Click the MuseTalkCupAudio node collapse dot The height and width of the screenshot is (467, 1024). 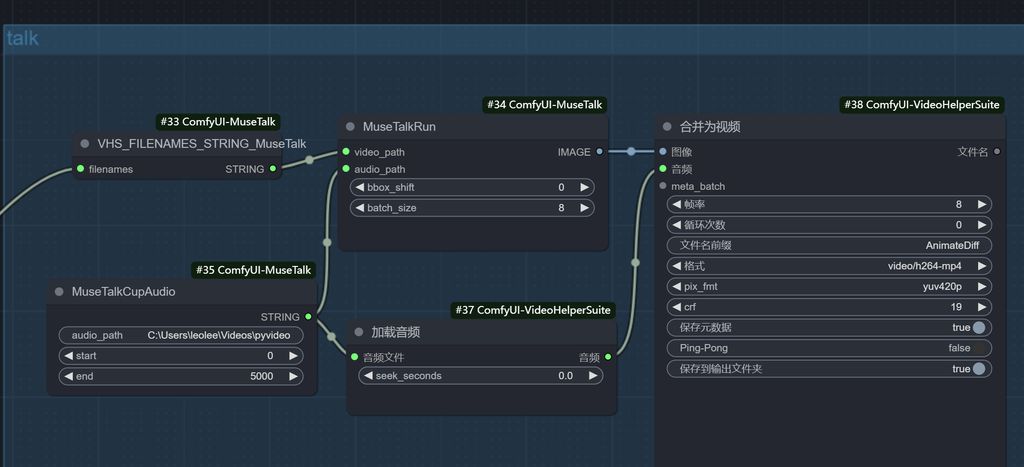[59, 292]
